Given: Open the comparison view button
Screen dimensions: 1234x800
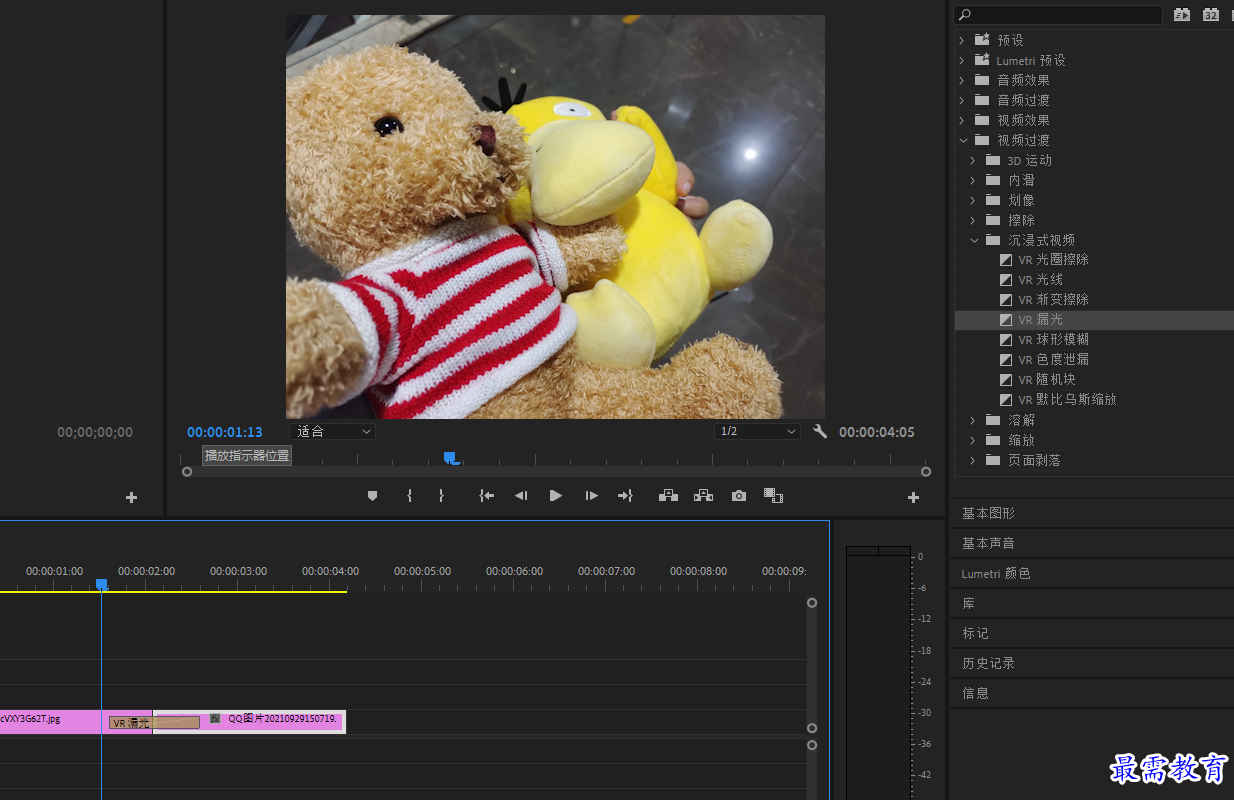Looking at the screenshot, I should click(773, 495).
